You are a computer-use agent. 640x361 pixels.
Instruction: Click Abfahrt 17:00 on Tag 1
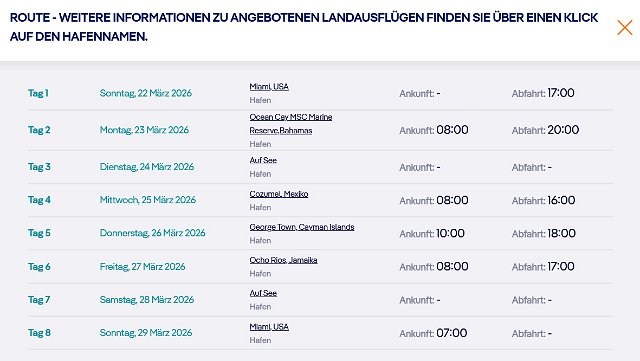543,93
